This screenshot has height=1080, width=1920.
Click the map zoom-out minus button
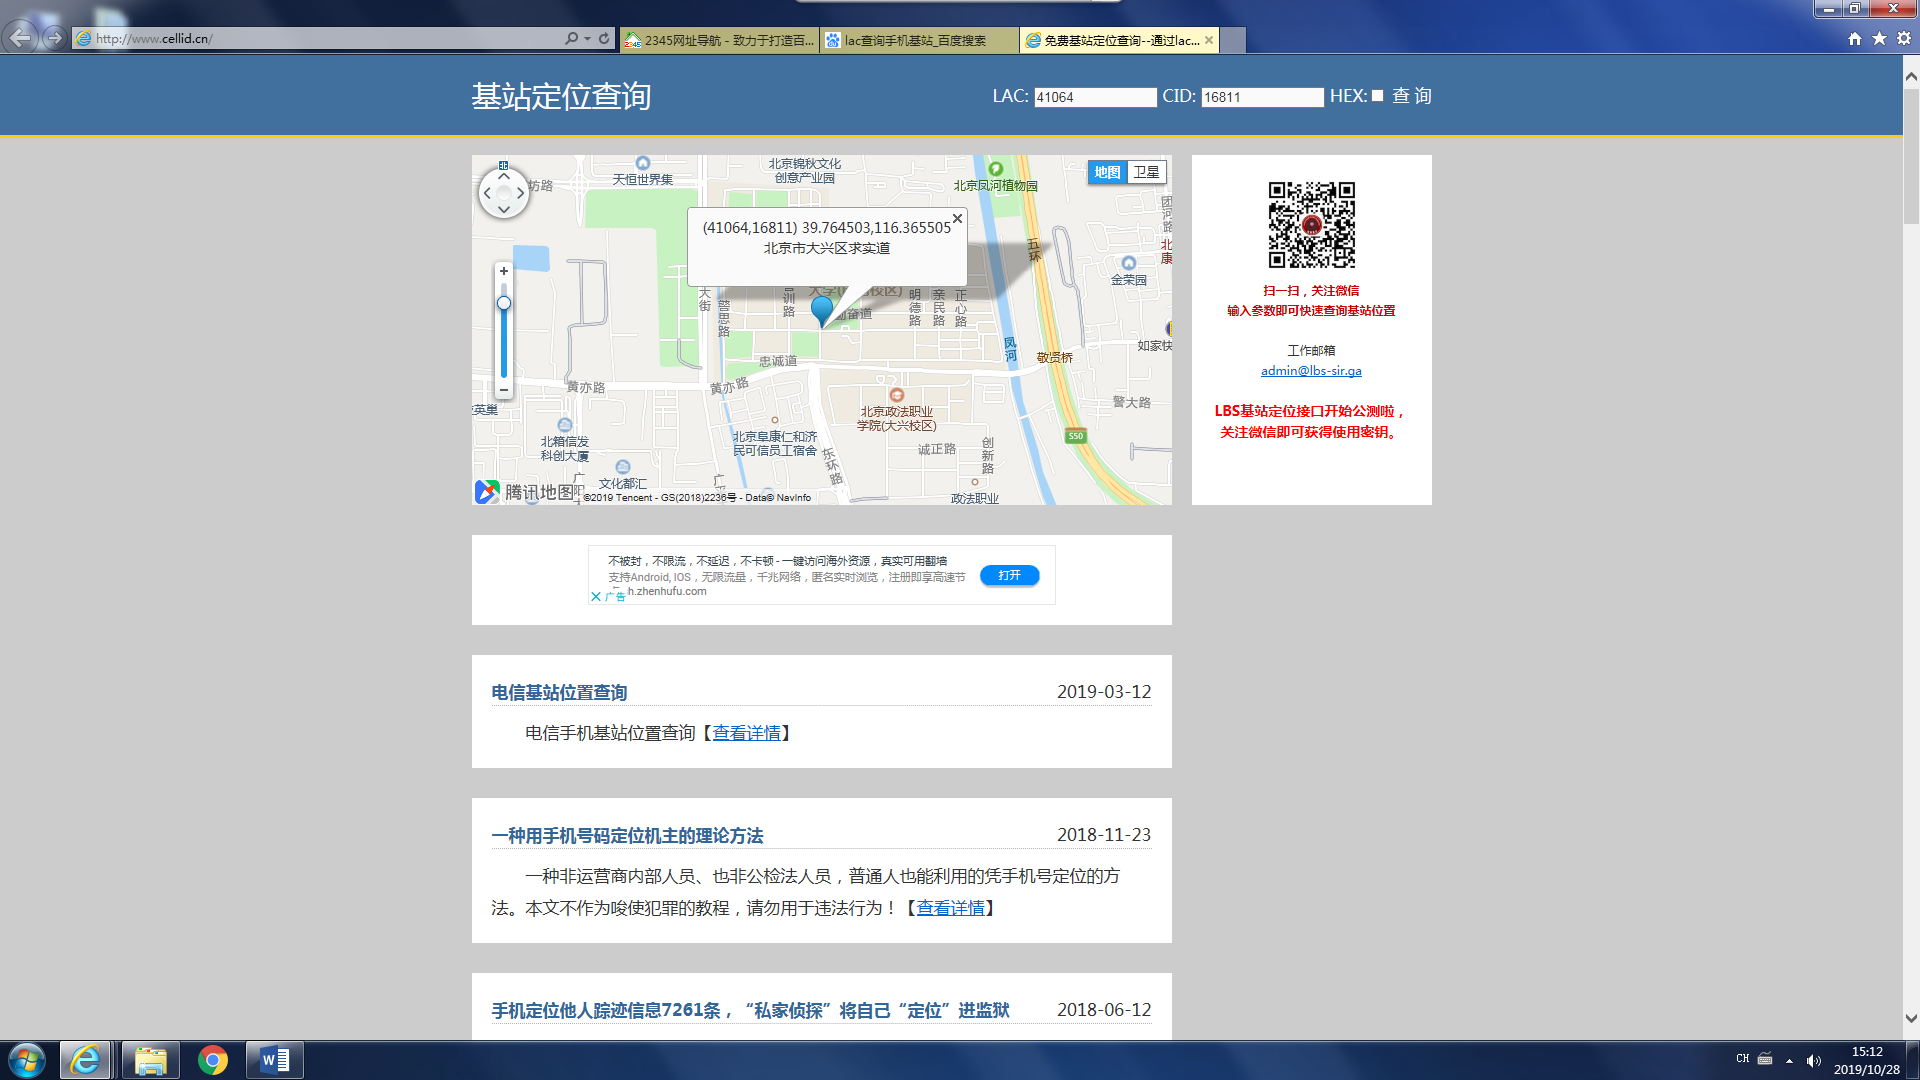(x=504, y=390)
